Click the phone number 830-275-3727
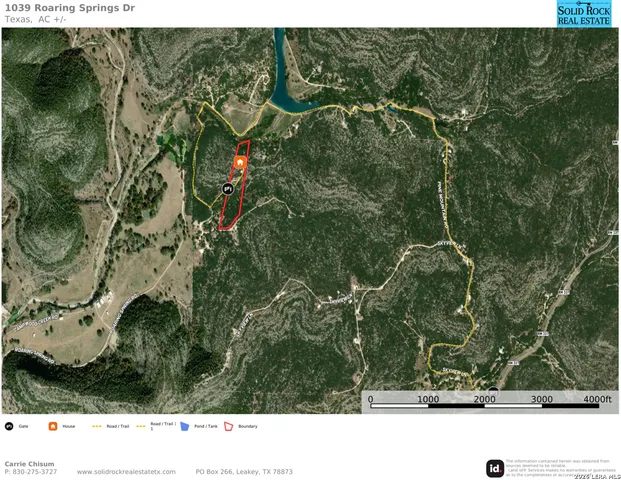Image resolution: width=621 pixels, height=480 pixels. click(x=35, y=472)
